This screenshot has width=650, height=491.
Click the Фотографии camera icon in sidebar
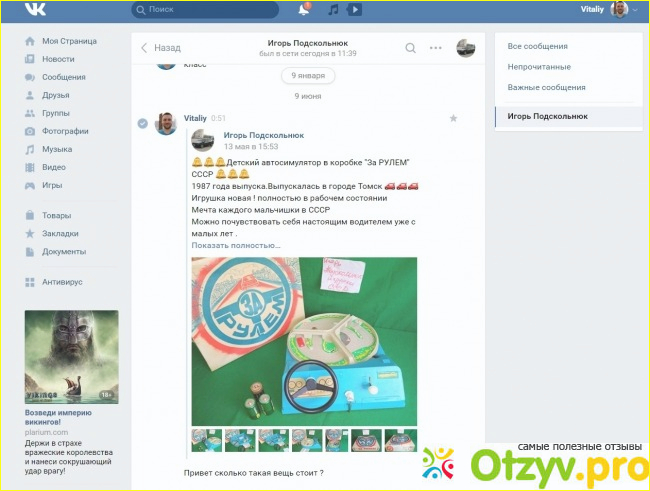pos(31,131)
